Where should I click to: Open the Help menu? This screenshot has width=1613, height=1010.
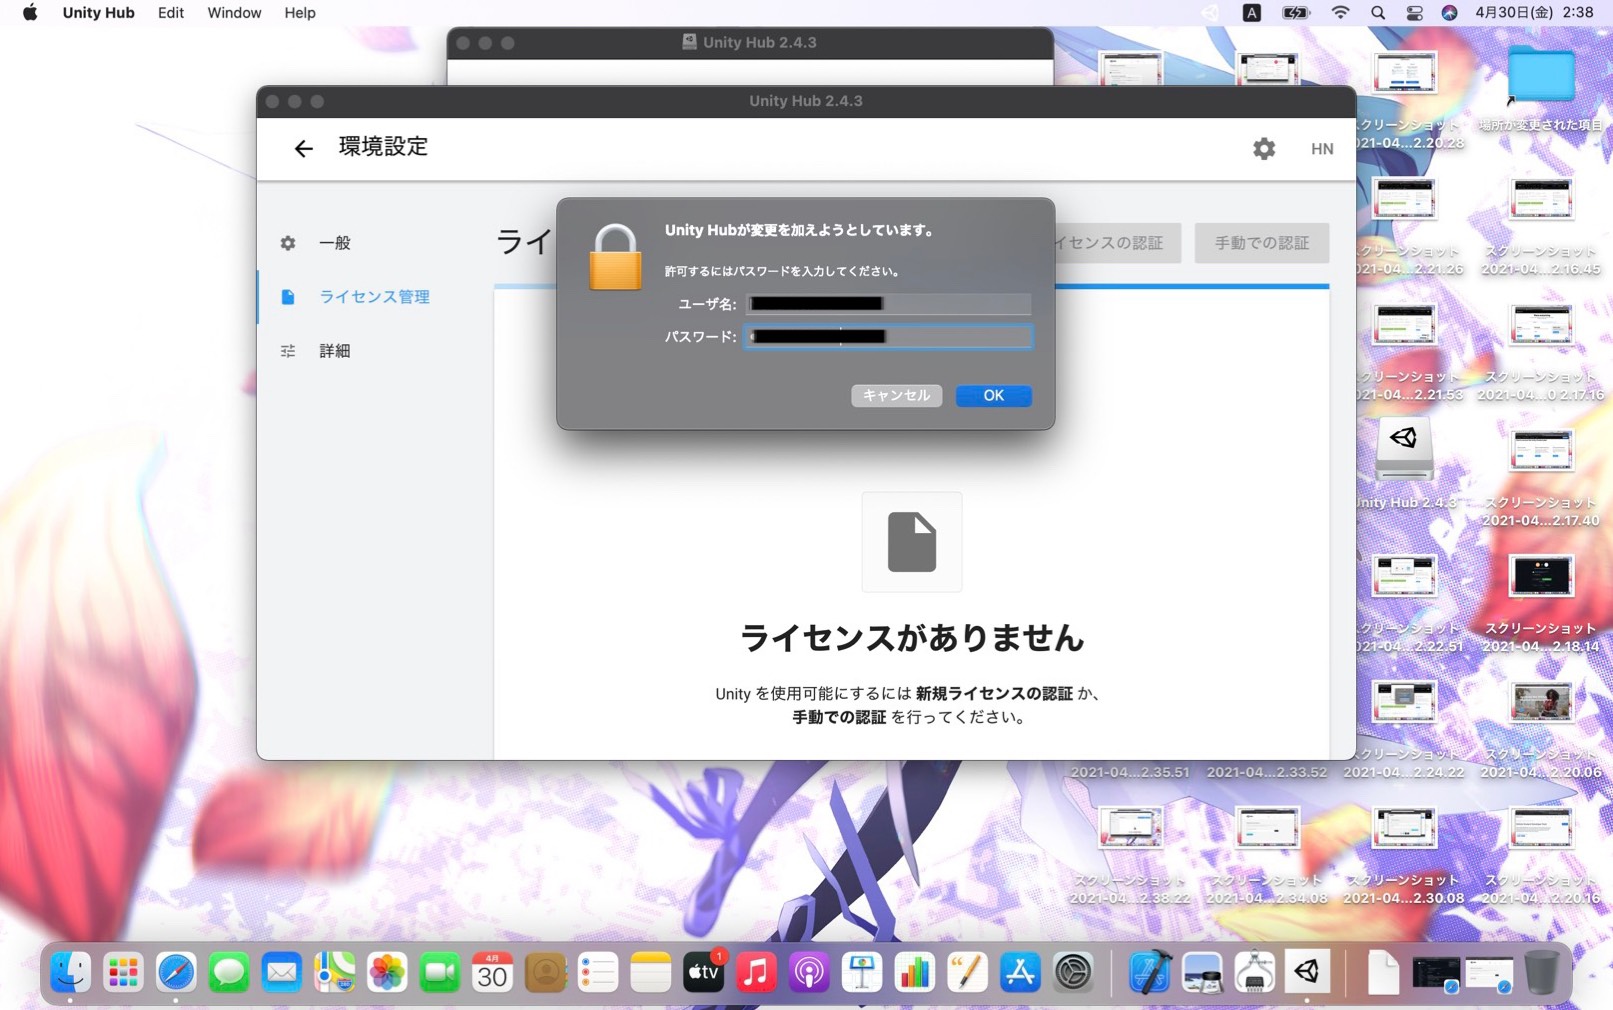pos(300,13)
